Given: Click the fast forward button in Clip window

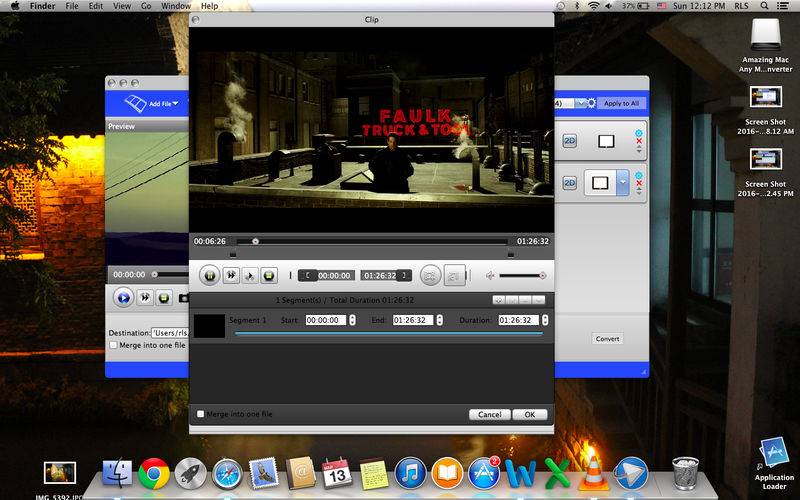Looking at the screenshot, I should (x=231, y=276).
